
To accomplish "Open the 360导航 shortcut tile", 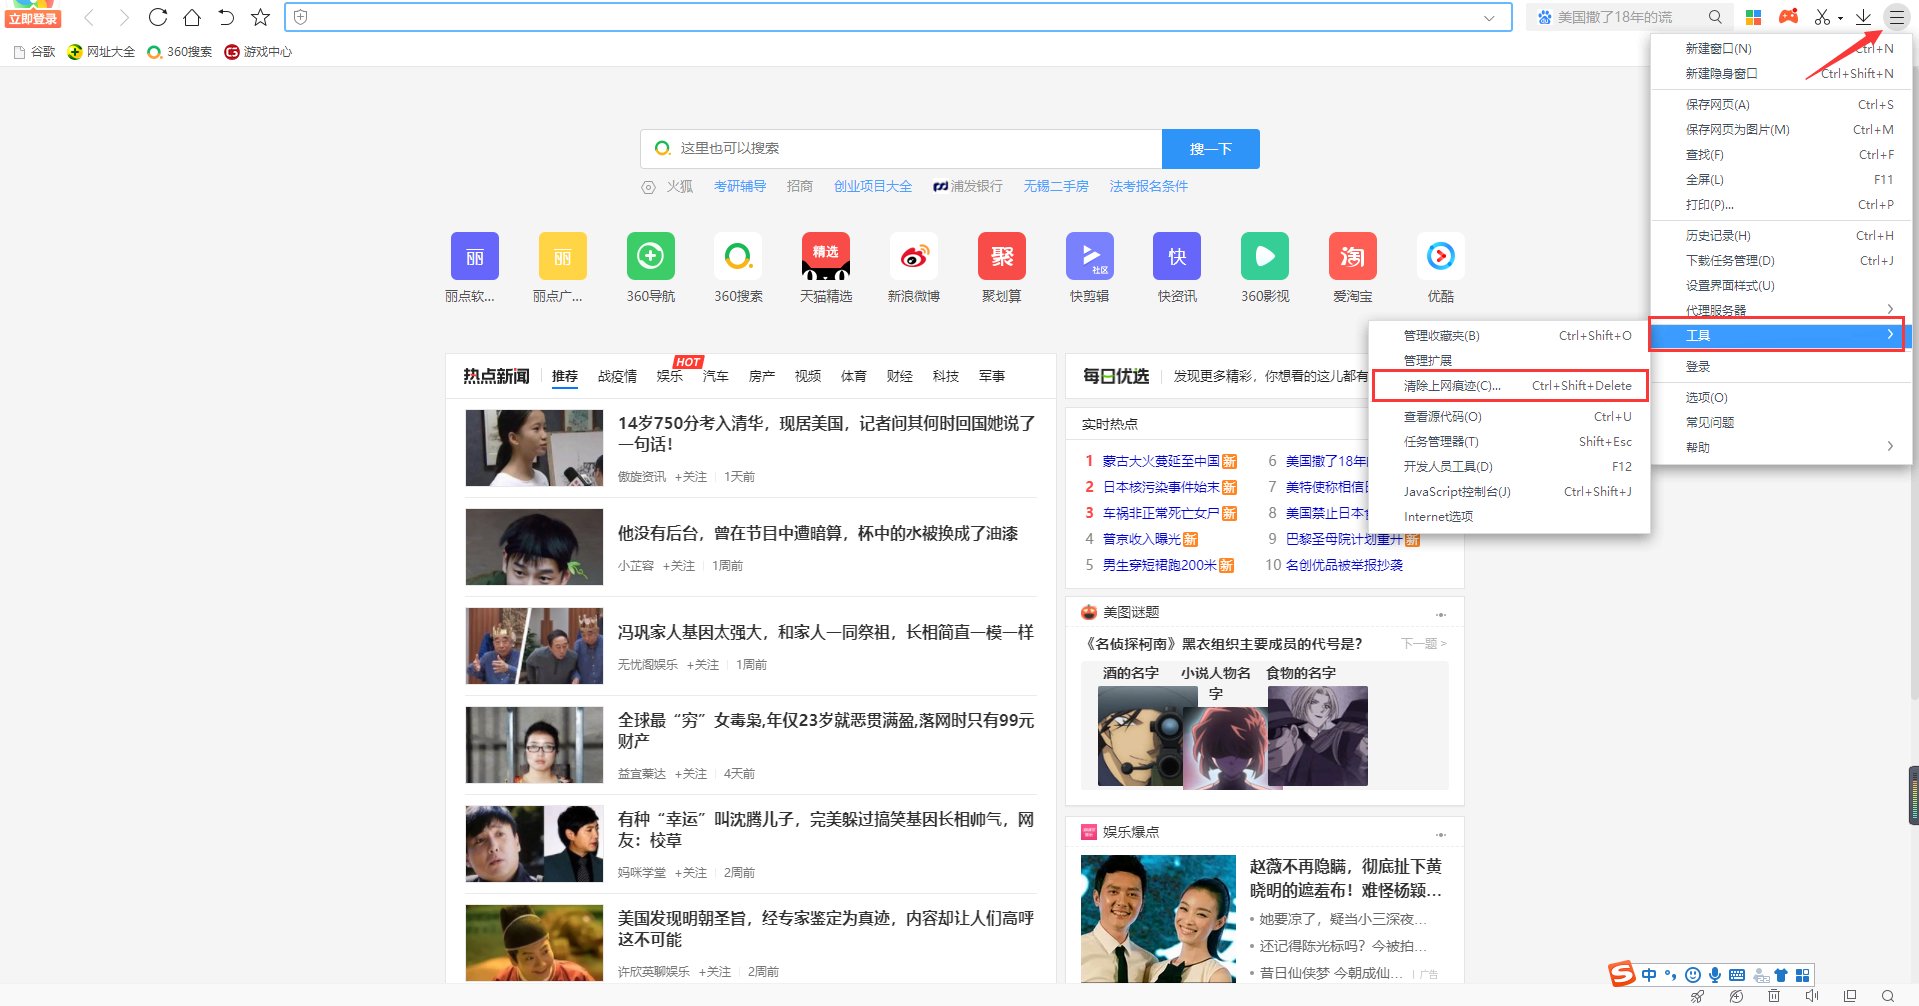I will pos(651,267).
